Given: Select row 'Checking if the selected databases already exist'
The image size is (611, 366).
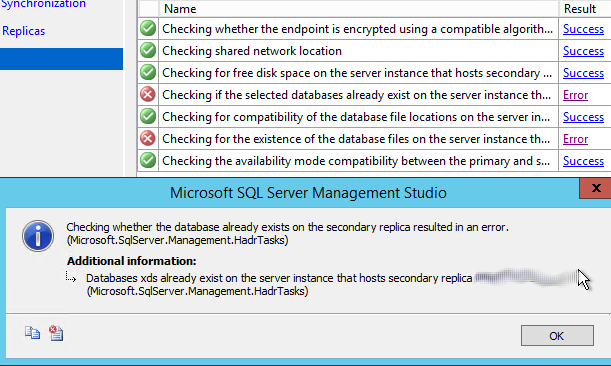Looking at the screenshot, I should point(374,95).
